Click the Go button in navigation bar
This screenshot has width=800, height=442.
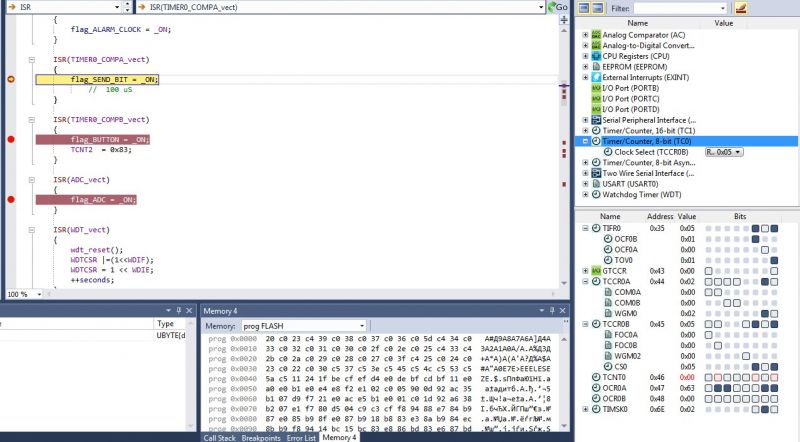tap(562, 7)
